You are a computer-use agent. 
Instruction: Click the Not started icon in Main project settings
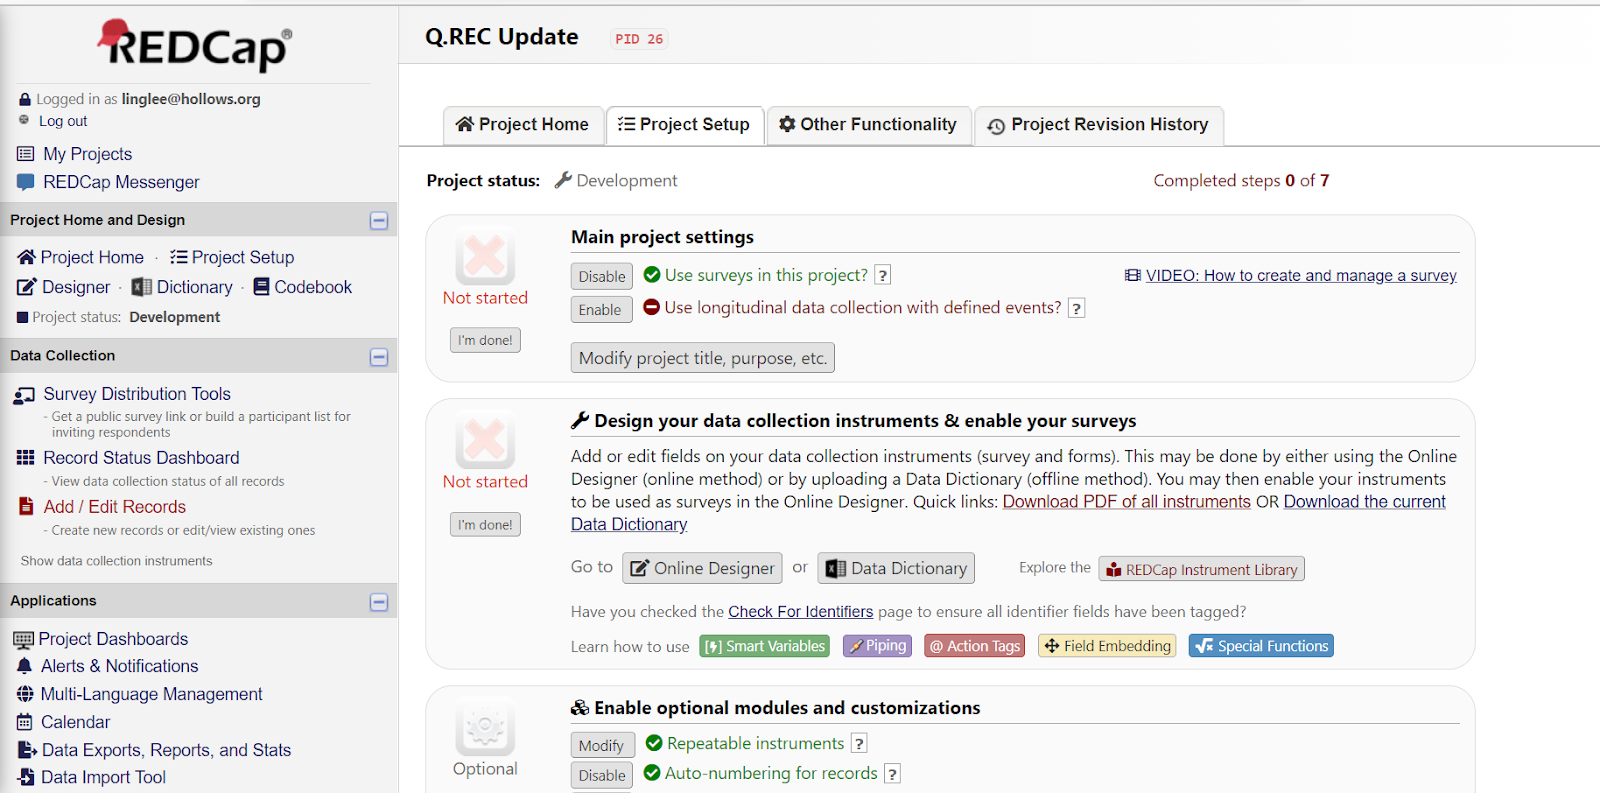click(x=485, y=257)
